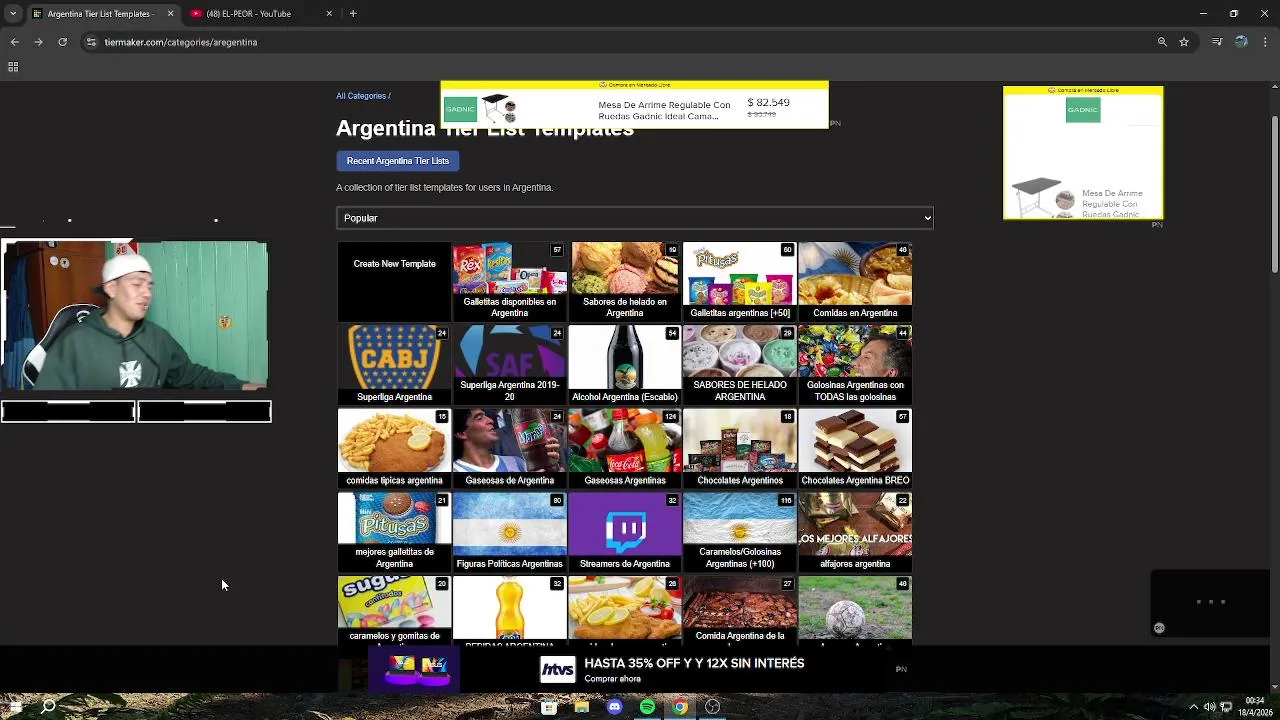Bookmark this page with the star icon

click(1184, 42)
